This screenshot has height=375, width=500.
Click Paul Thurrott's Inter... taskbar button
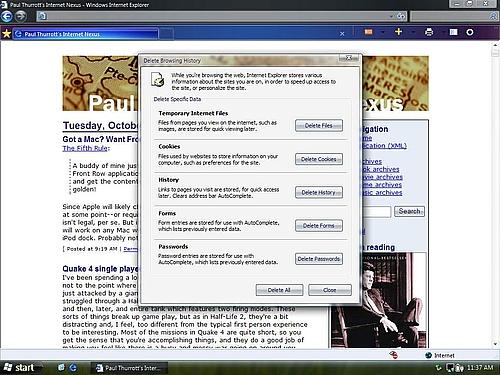coord(129,368)
